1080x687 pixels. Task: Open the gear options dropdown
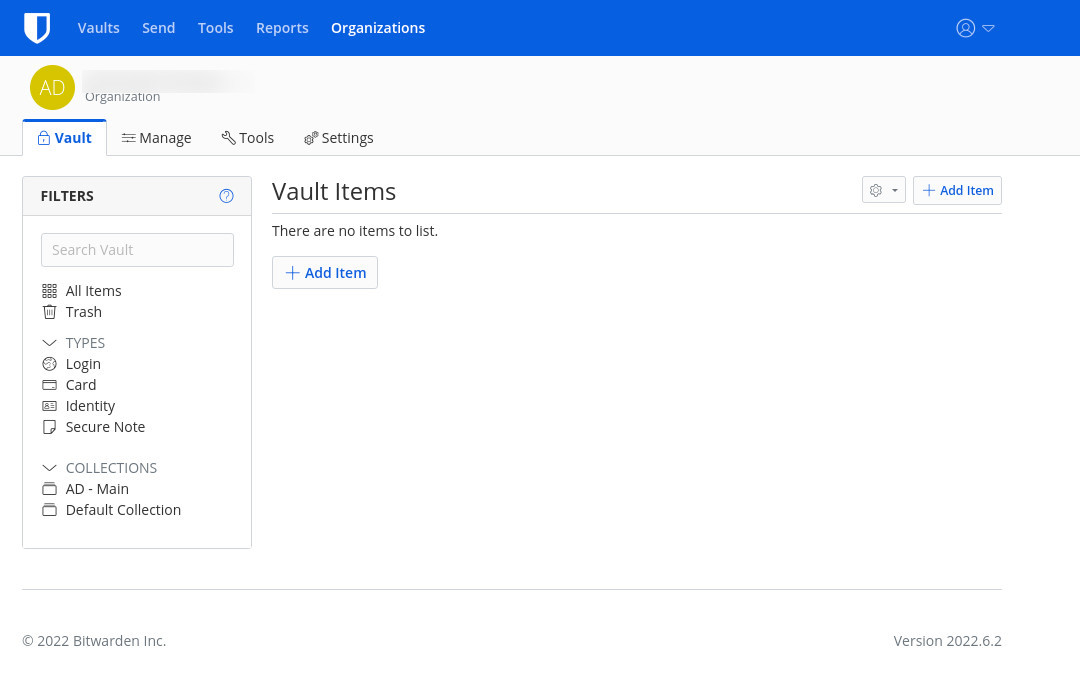[883, 190]
